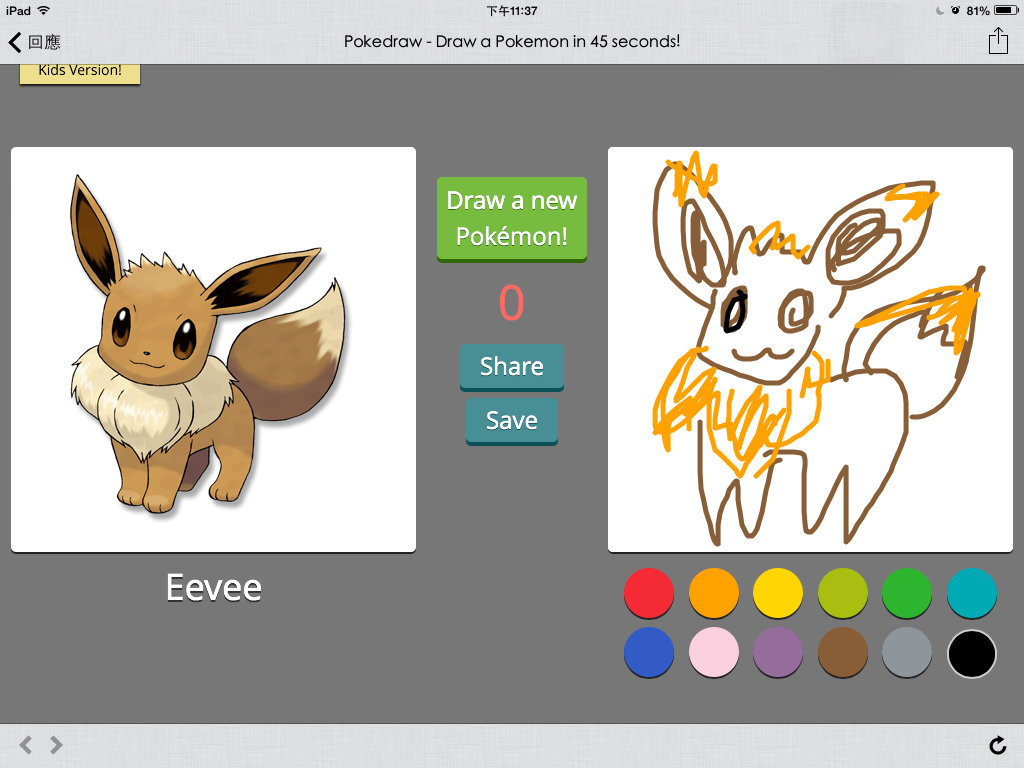Select the green color swatch

(x=906, y=593)
